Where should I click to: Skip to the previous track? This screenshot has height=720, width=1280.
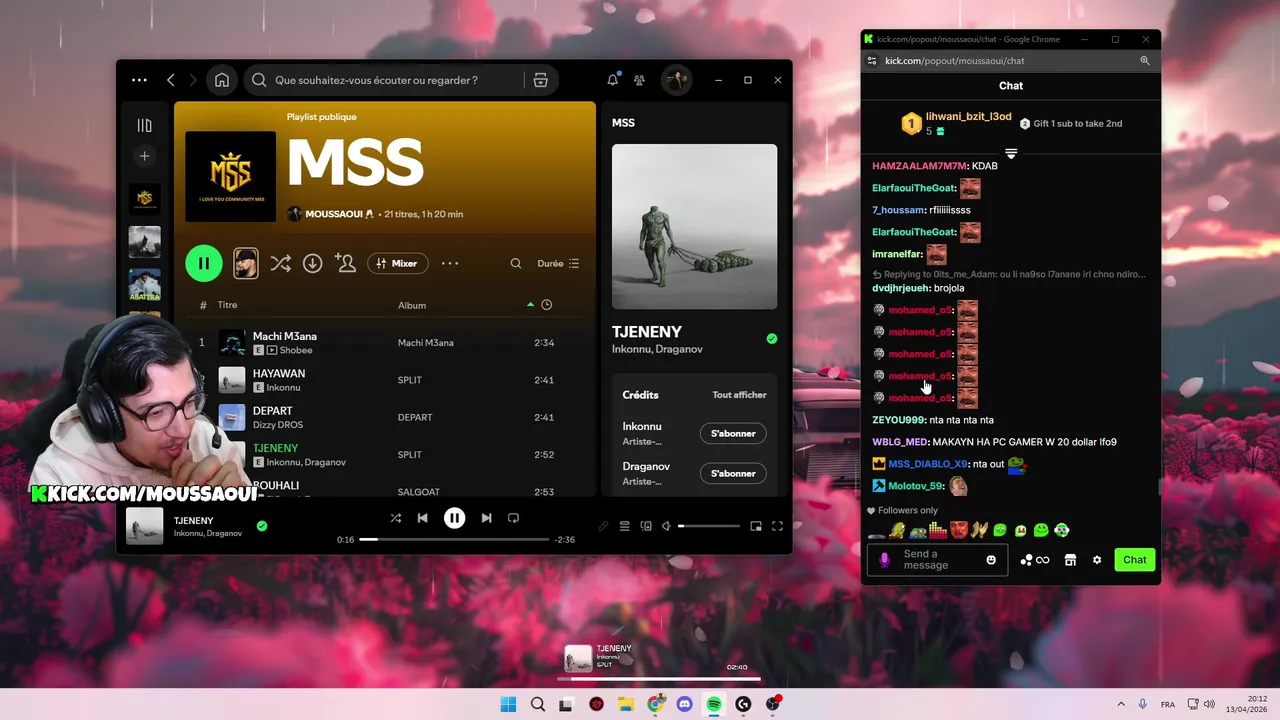point(423,518)
